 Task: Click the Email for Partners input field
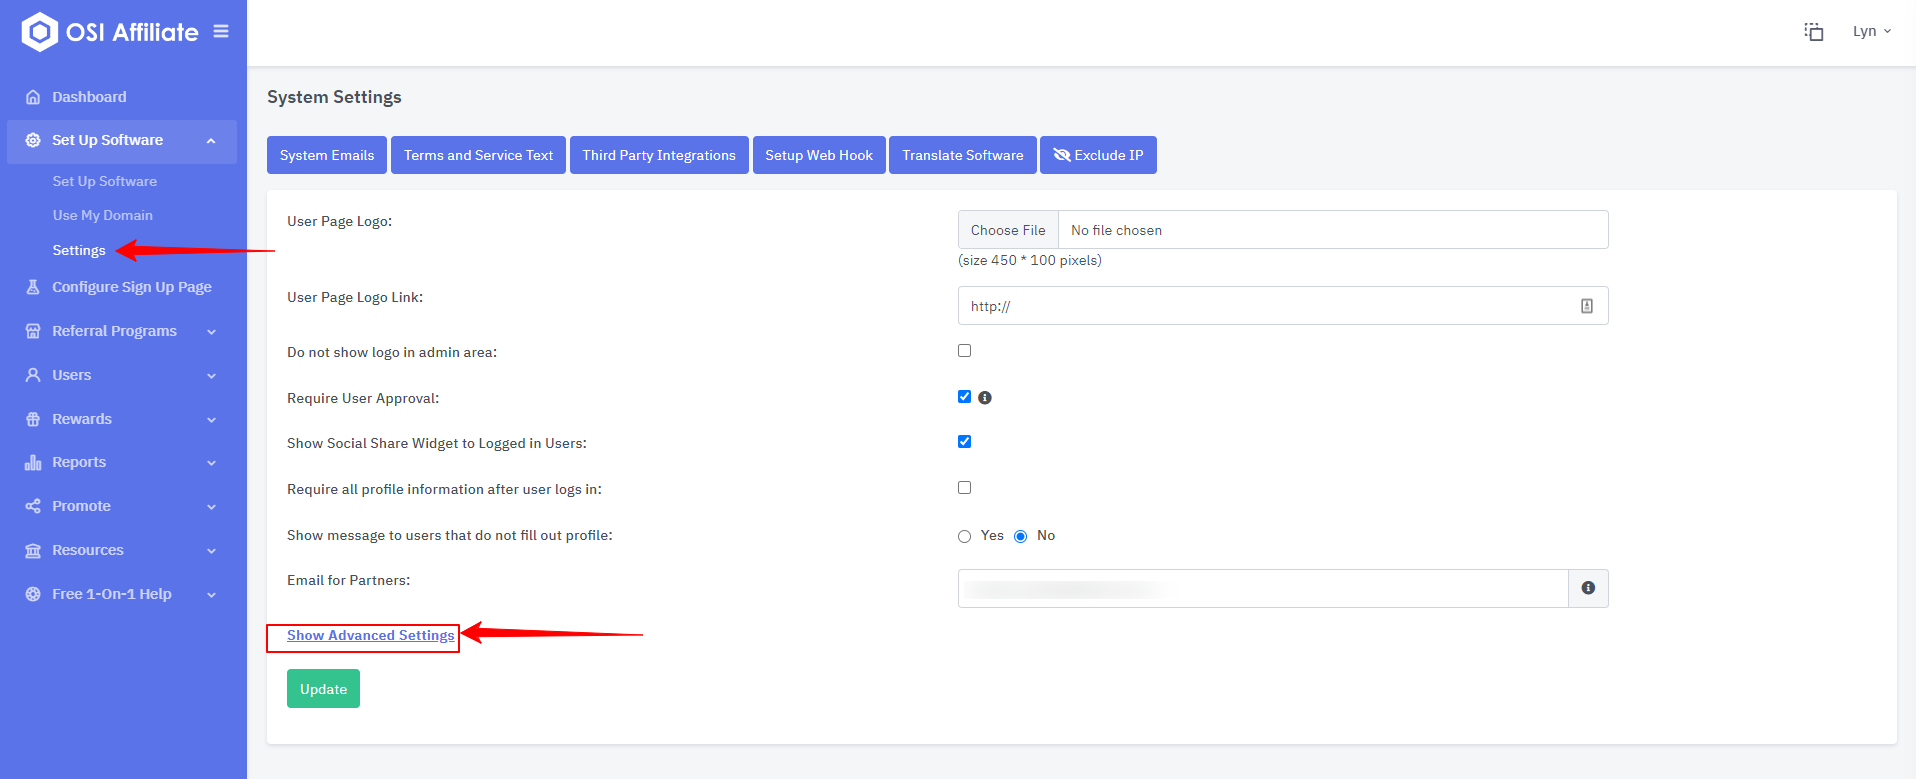point(1263,588)
